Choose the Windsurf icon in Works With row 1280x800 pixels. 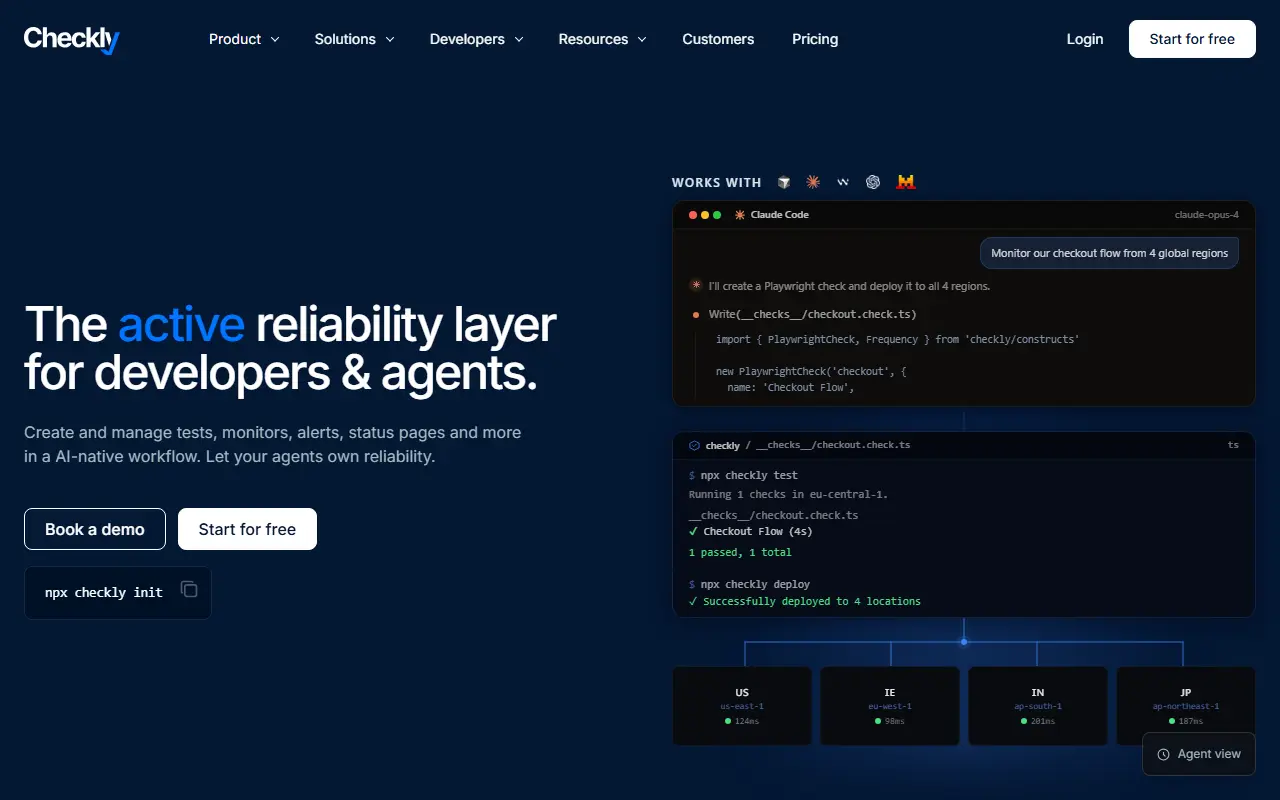[x=843, y=182]
